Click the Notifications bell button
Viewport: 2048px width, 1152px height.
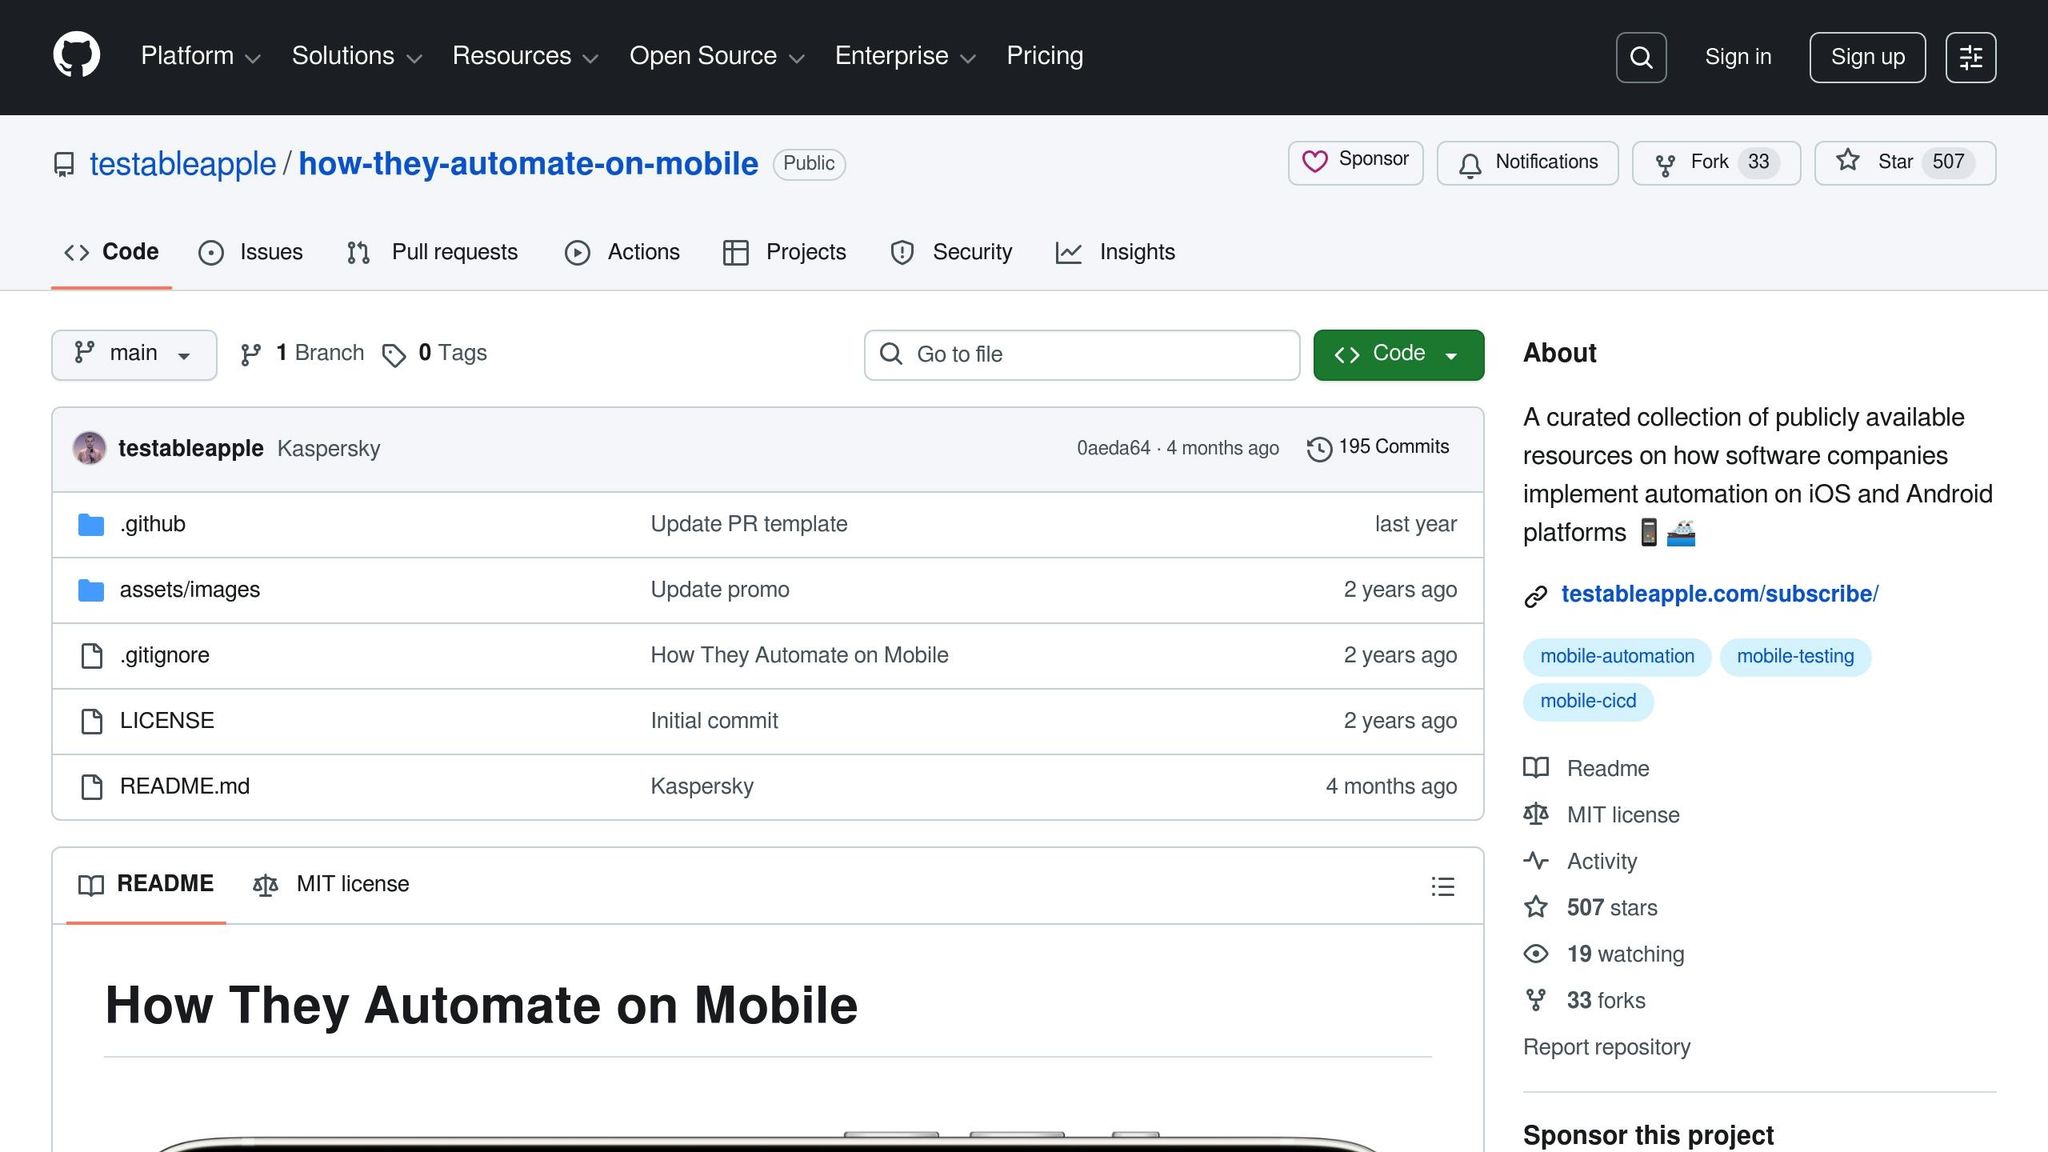coord(1527,162)
